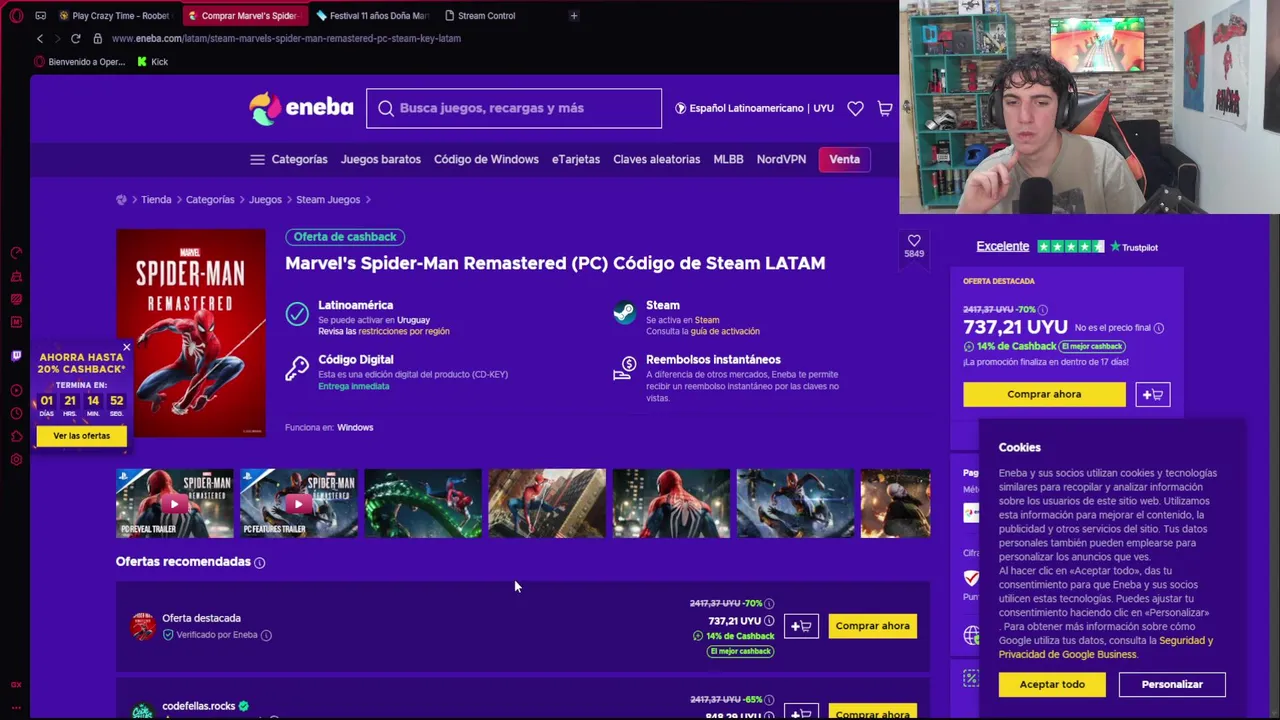Image resolution: width=1280 pixels, height=720 pixels.
Task: Reload the page with the refresh icon
Action: 75,38
